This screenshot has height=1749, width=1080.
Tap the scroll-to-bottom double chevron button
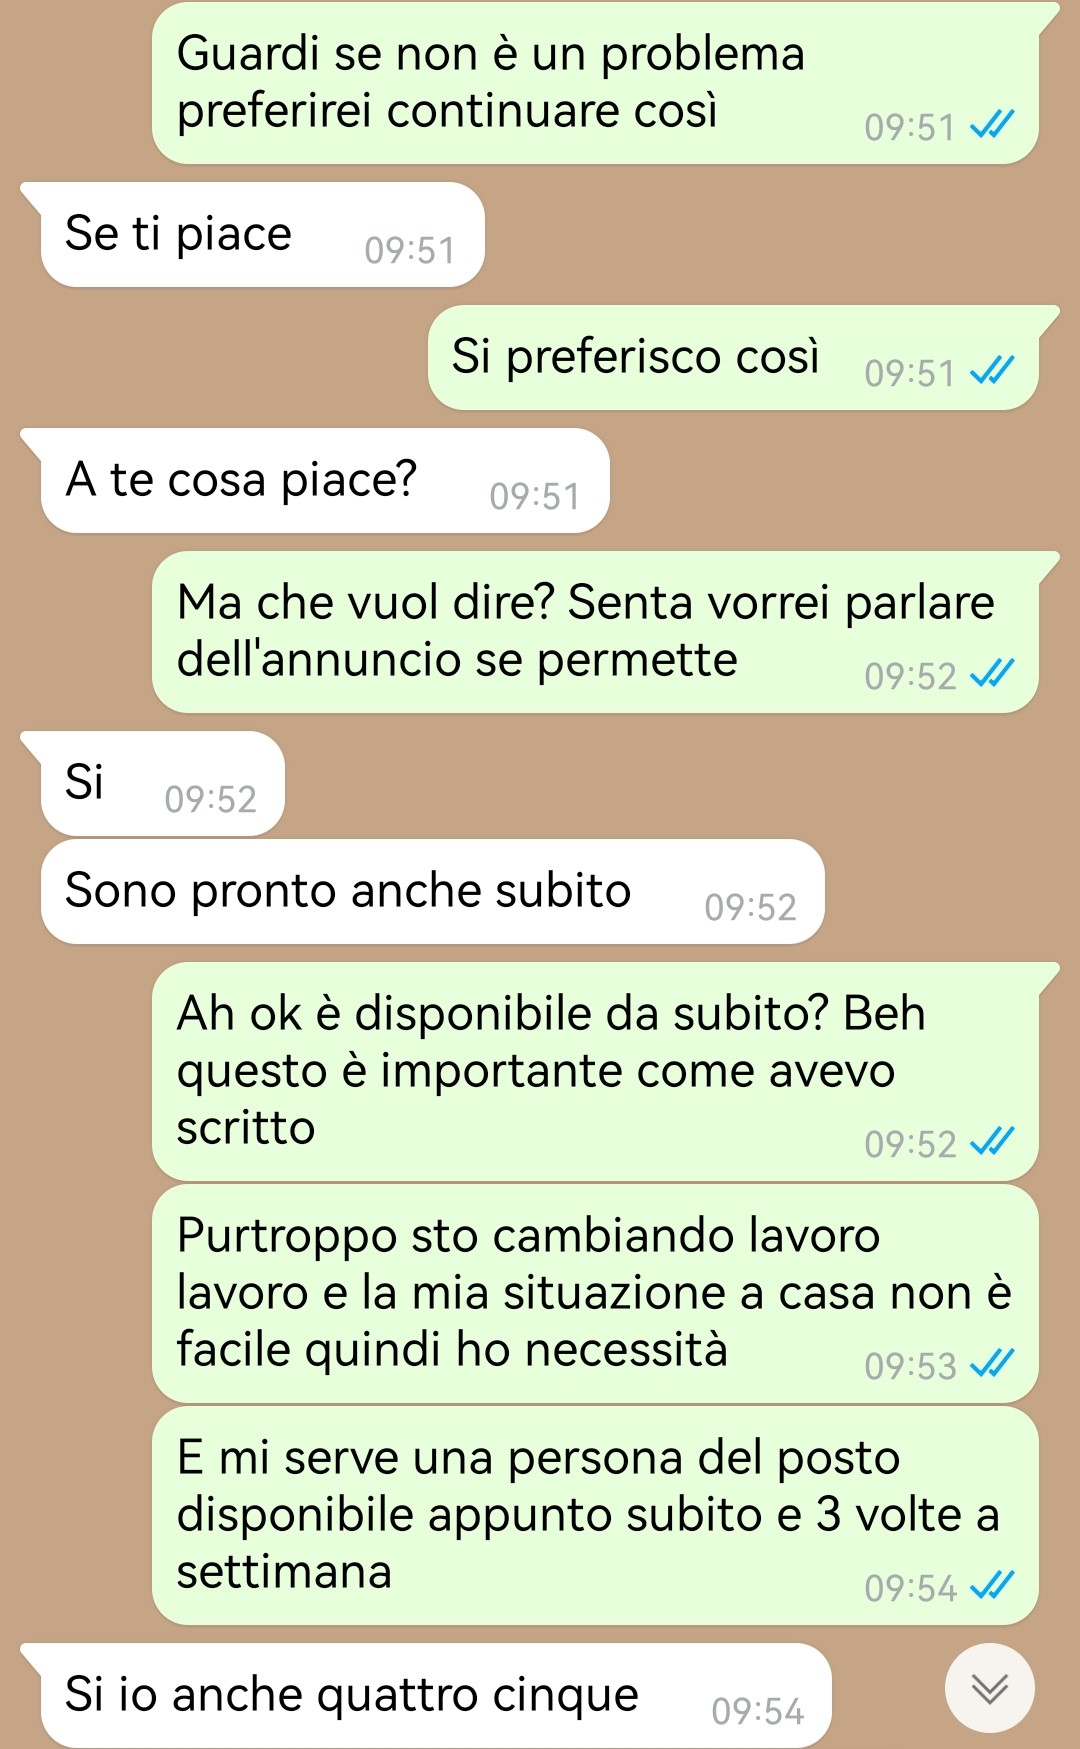tap(989, 1688)
